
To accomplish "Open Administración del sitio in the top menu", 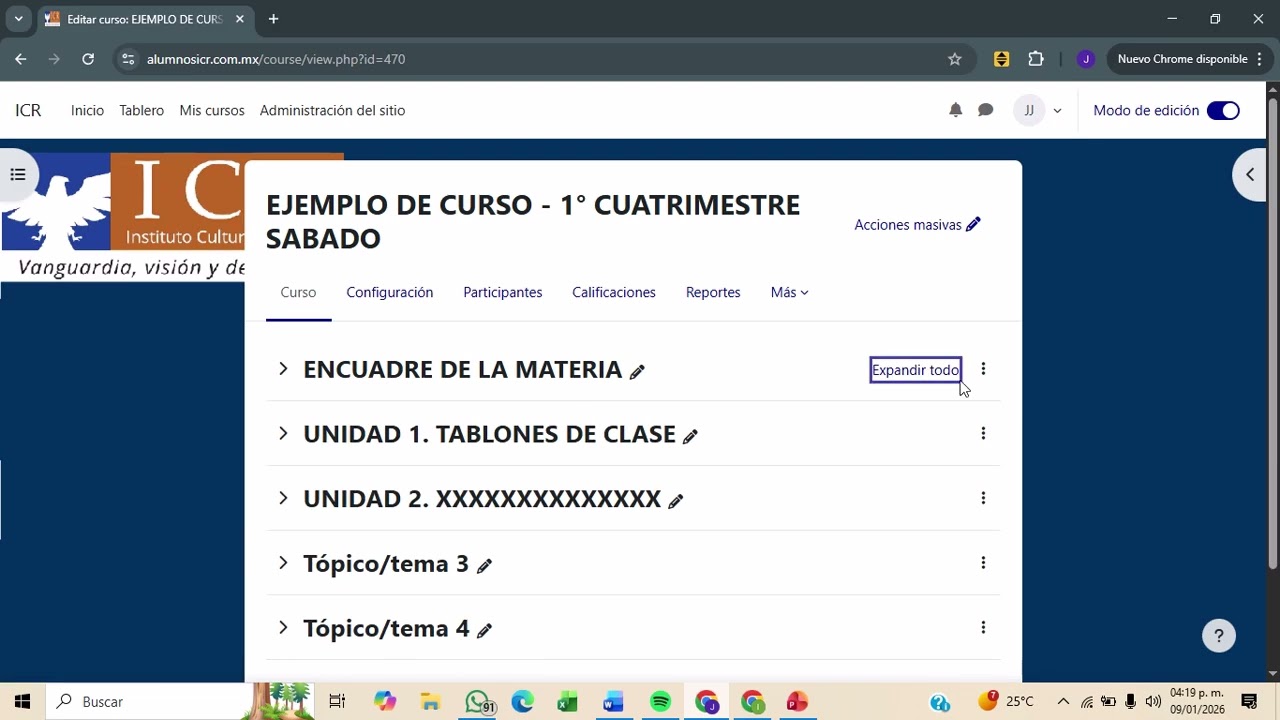I will coord(332,110).
